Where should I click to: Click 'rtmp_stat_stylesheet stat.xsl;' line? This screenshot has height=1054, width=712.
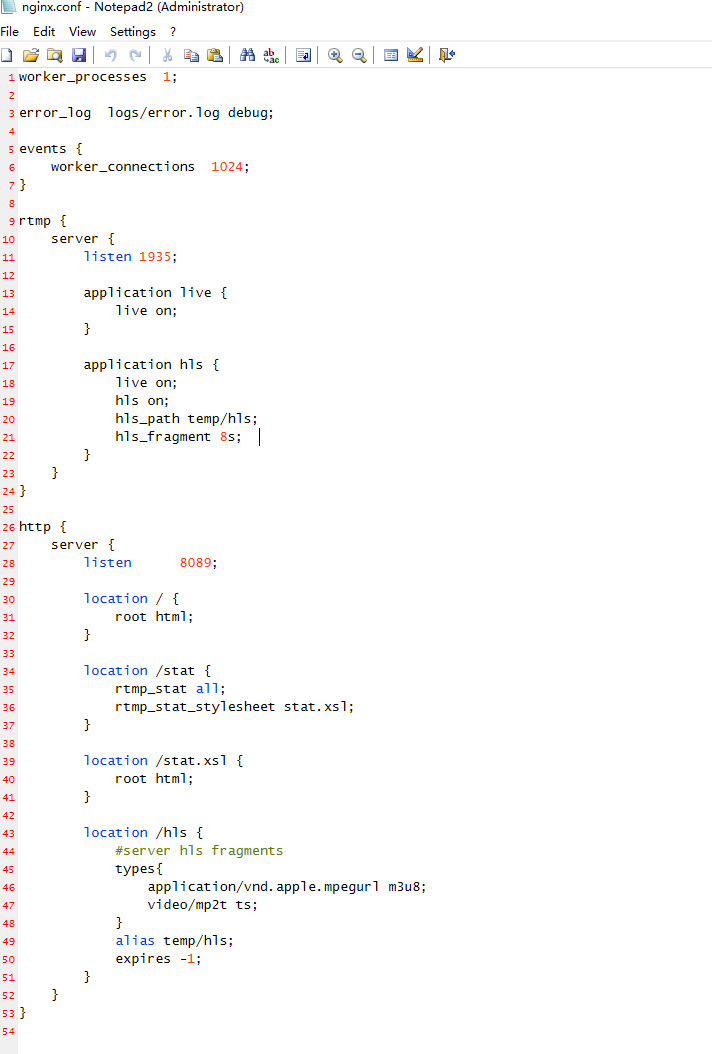pos(235,706)
